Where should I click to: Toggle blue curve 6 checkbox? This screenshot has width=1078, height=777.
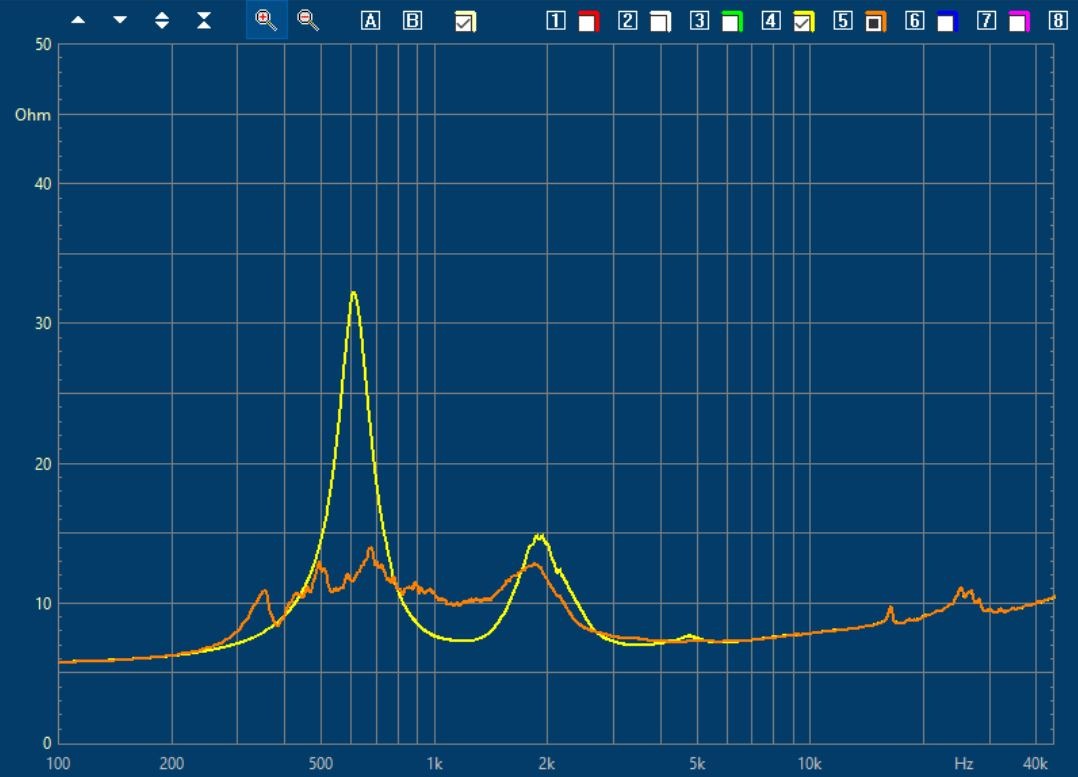(947, 22)
